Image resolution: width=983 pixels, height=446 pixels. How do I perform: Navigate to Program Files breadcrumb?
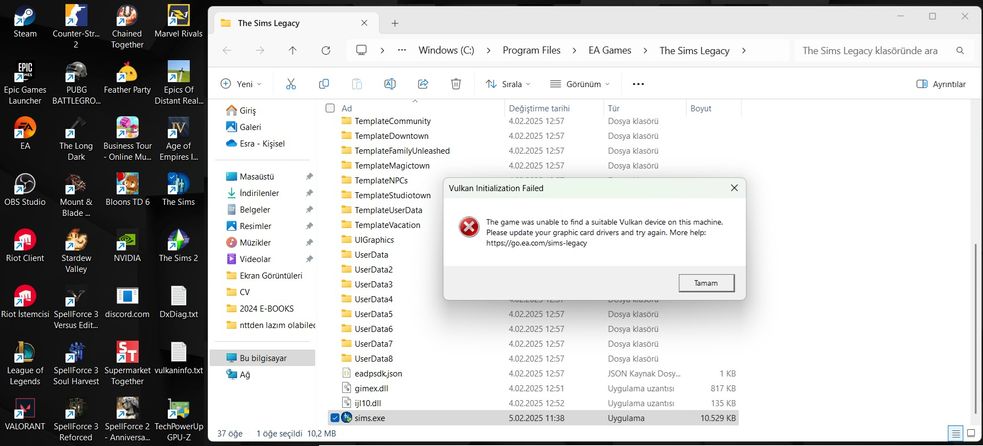(x=532, y=51)
